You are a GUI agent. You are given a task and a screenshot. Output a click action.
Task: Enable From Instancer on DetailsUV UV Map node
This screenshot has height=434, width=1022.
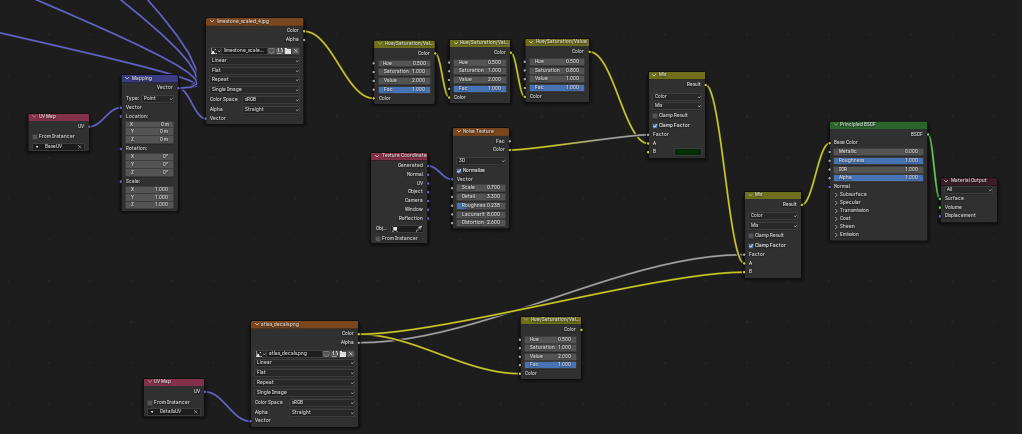150,402
